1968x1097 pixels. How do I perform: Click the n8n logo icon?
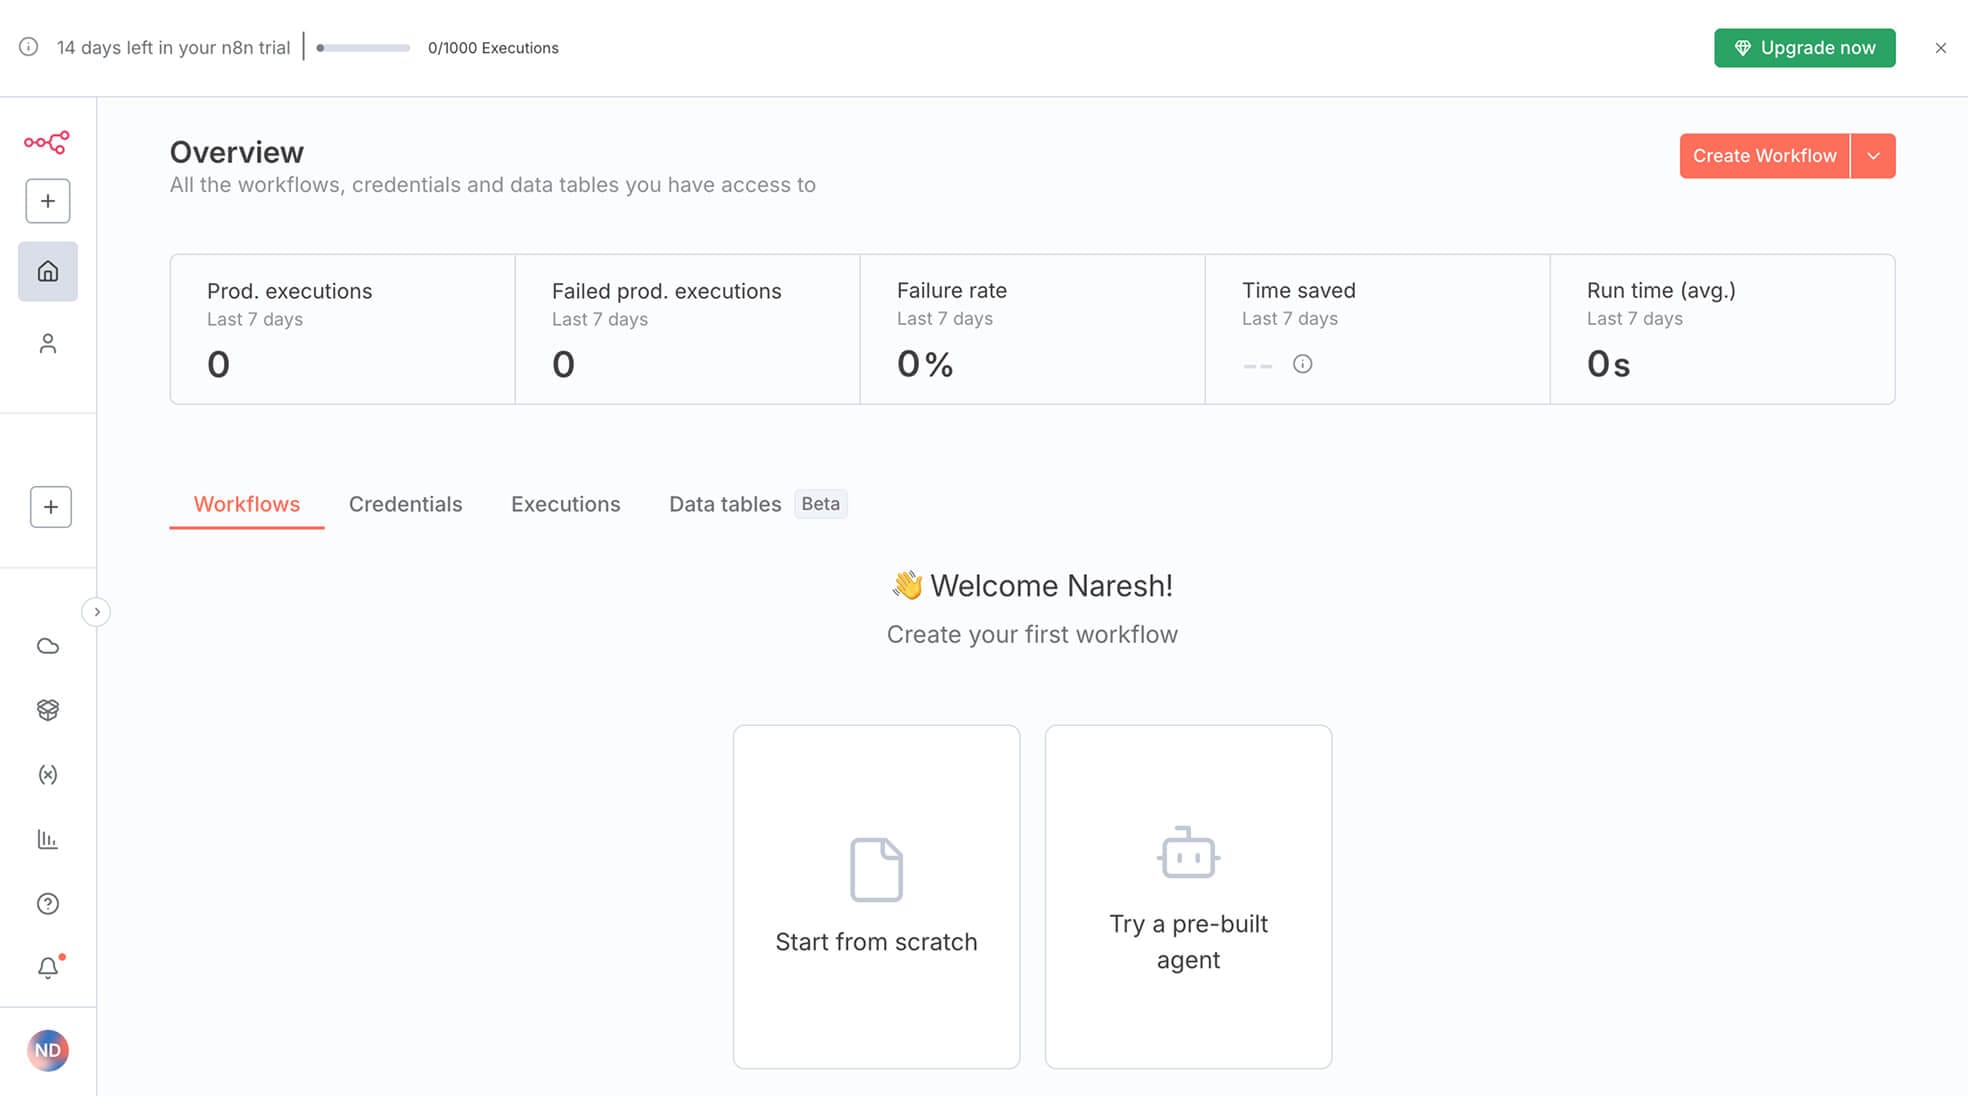point(47,142)
